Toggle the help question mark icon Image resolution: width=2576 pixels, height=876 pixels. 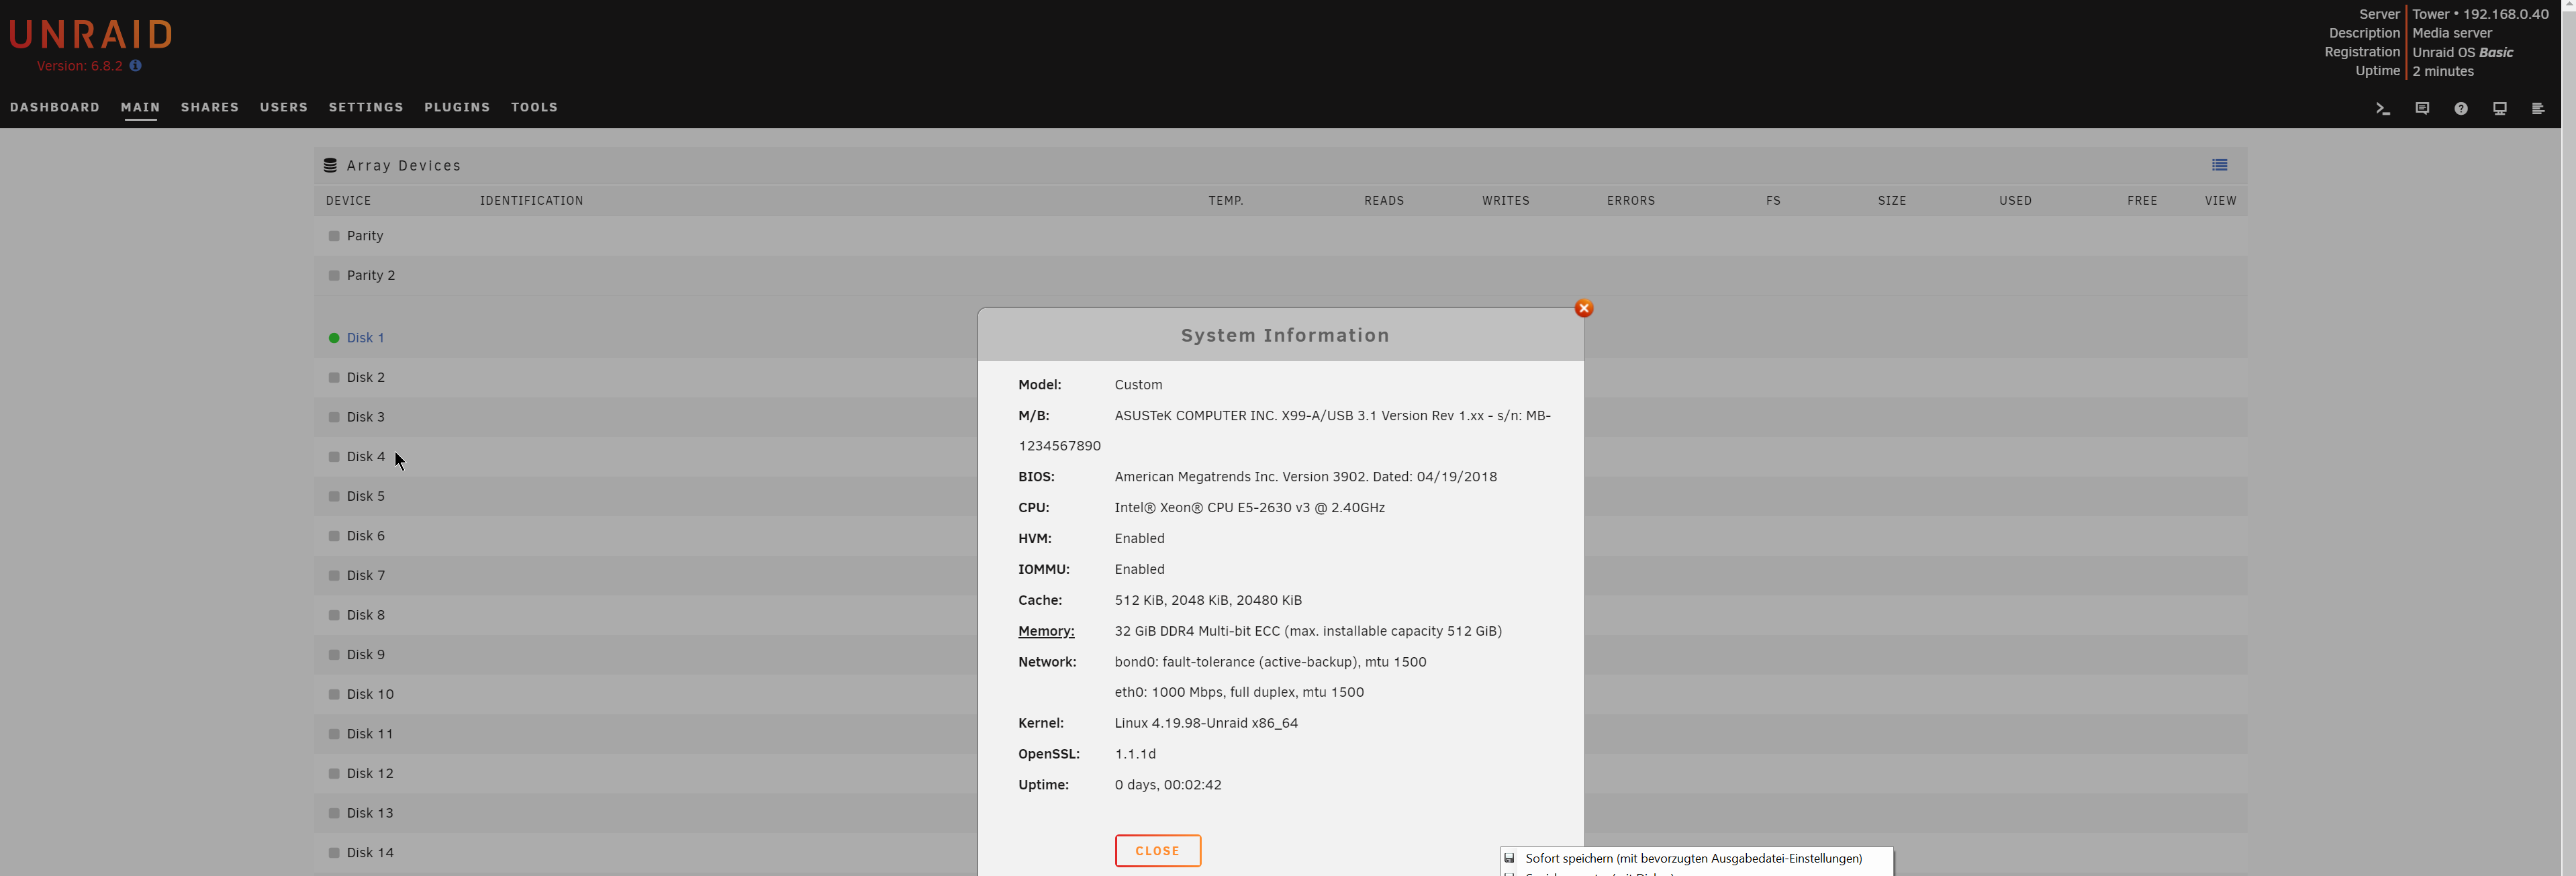2461,108
